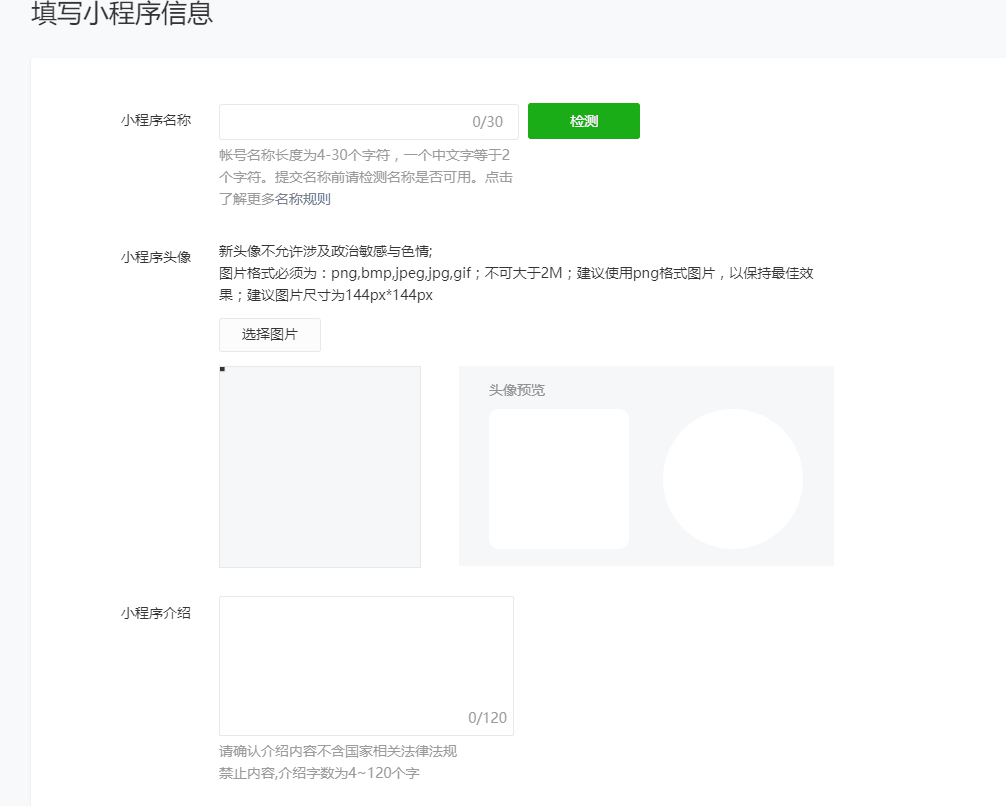Click the circular avatar preview

[732, 479]
